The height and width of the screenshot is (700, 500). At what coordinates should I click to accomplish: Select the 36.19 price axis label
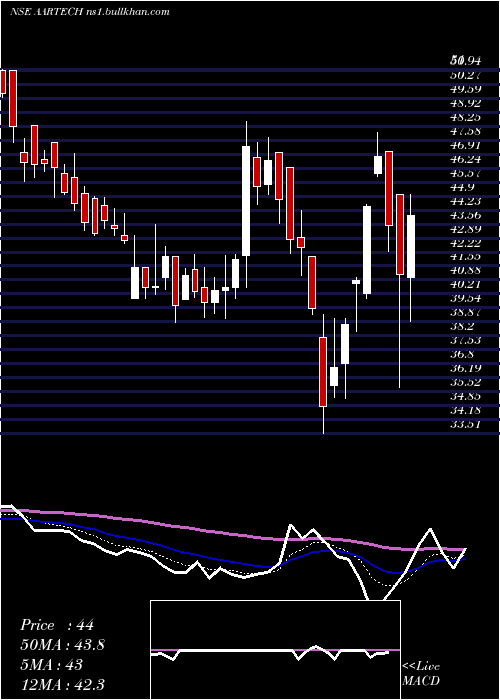465,369
